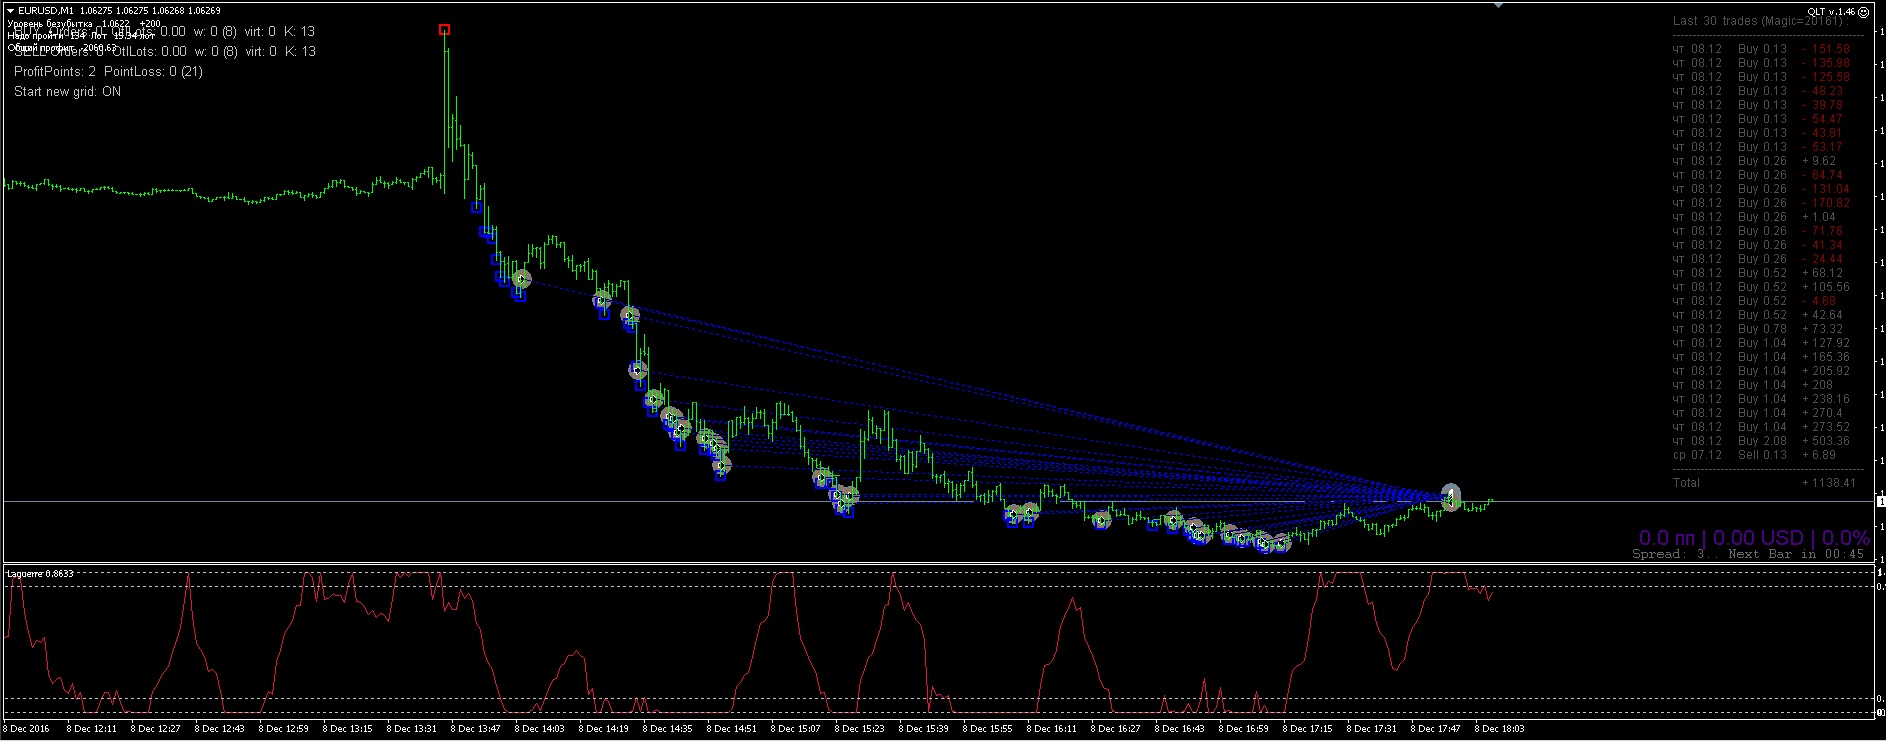Select the trade row with loss 151.58
The width and height of the screenshot is (1886, 741).
[1761, 49]
